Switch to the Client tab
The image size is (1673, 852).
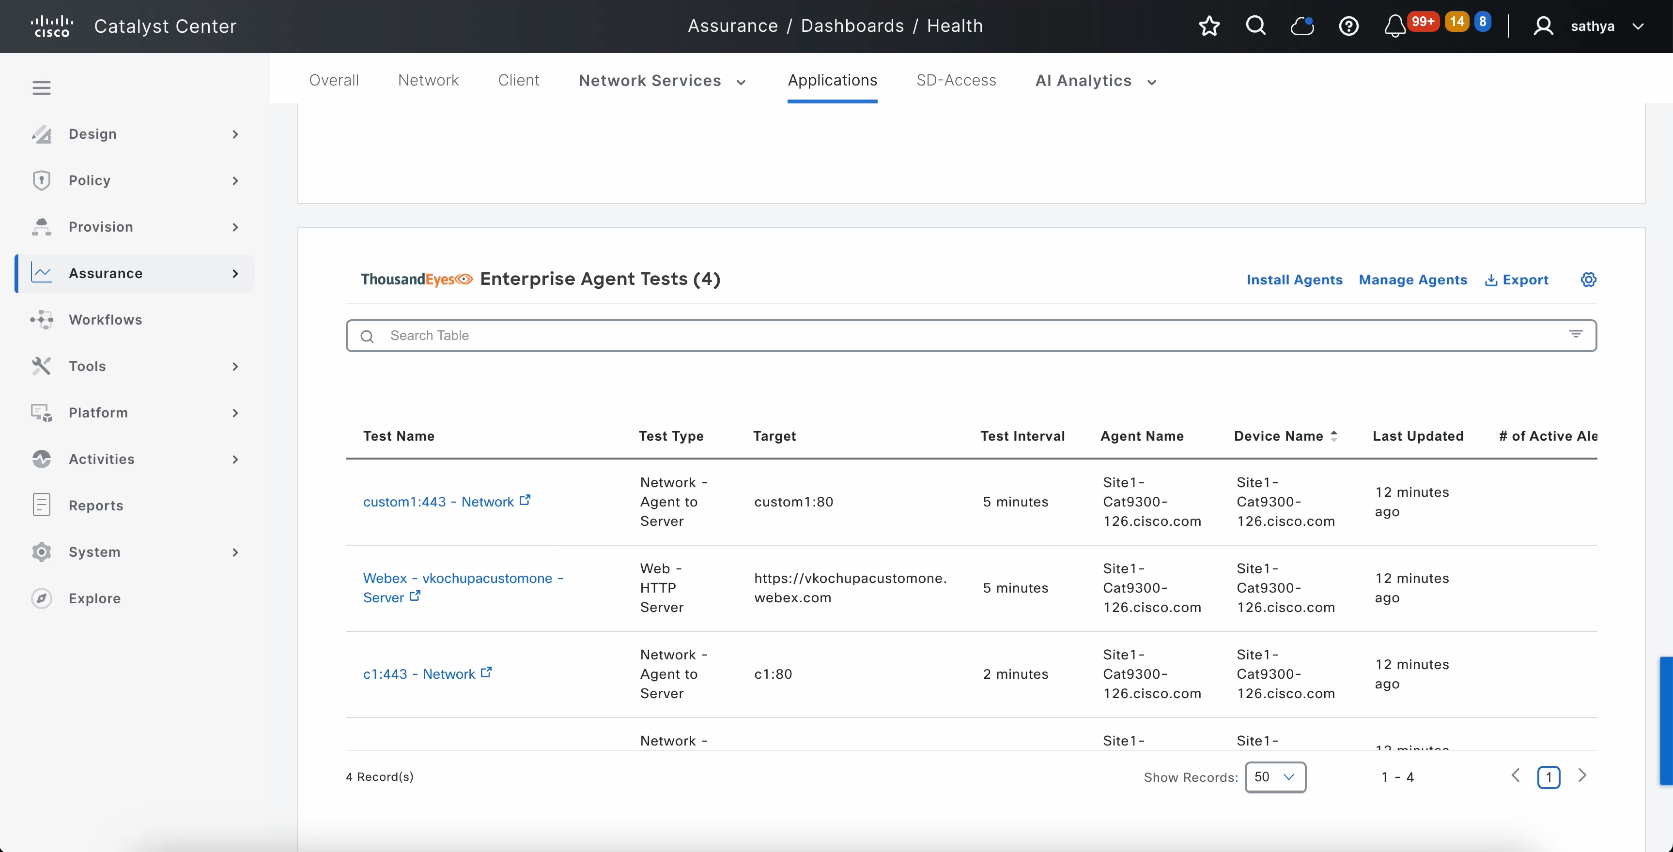pos(518,80)
